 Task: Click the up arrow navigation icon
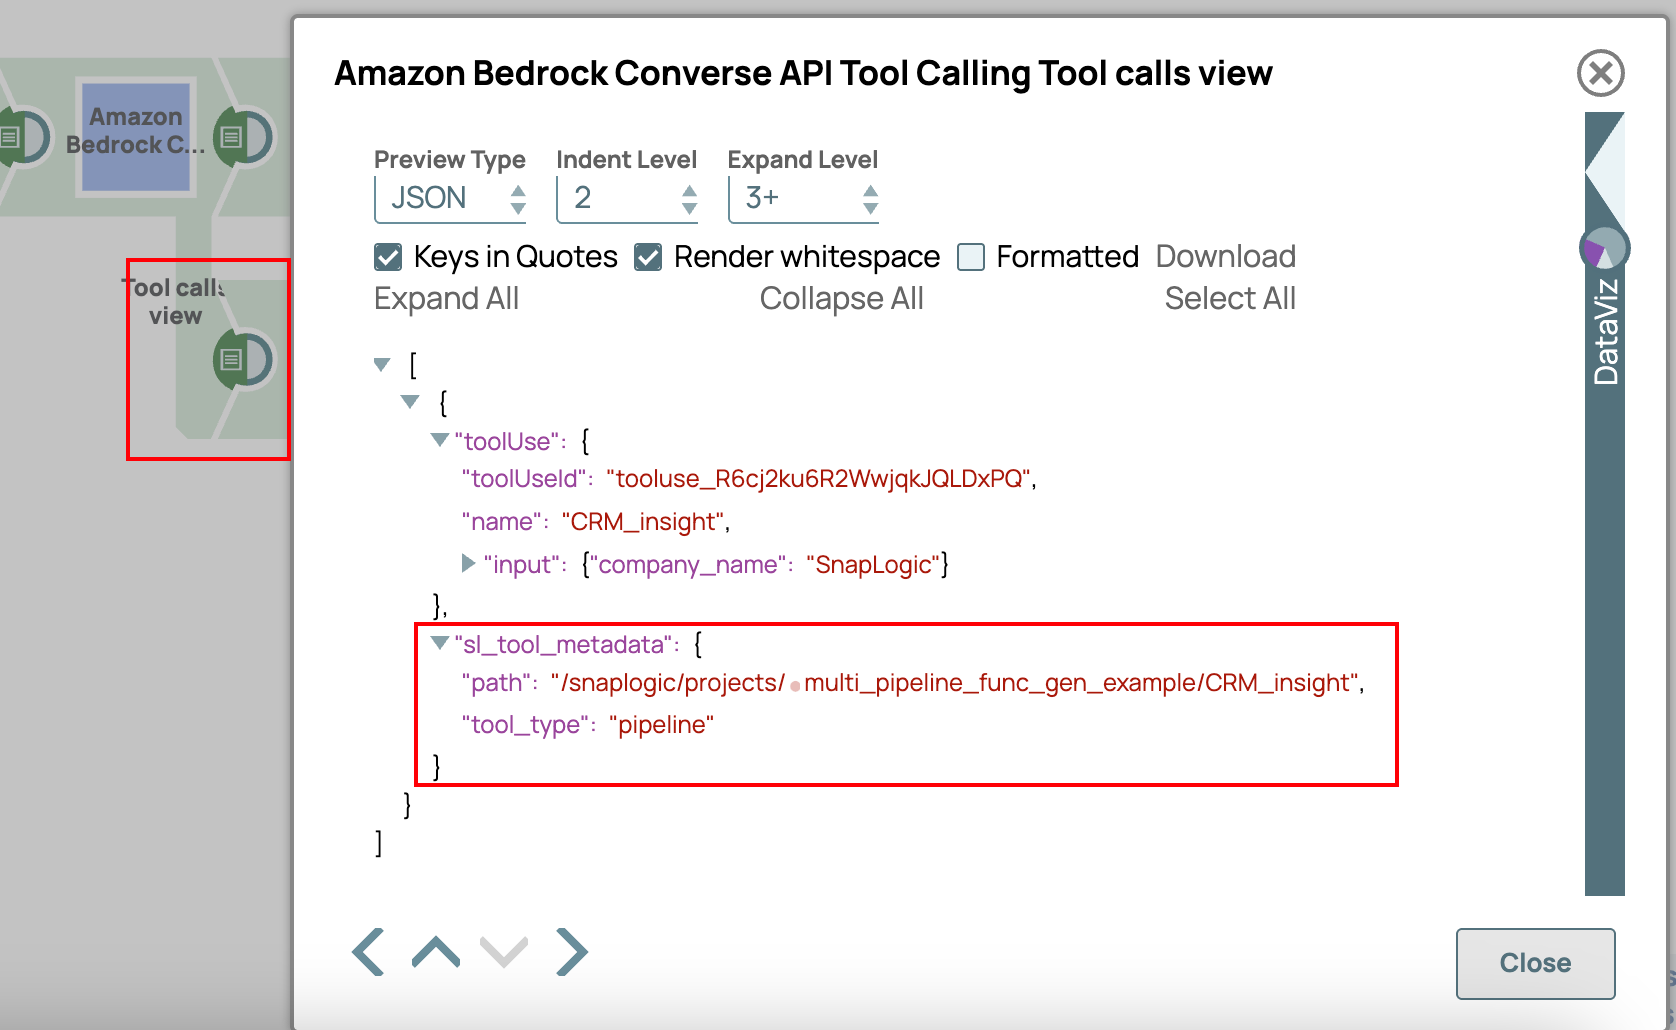pyautogui.click(x=436, y=952)
